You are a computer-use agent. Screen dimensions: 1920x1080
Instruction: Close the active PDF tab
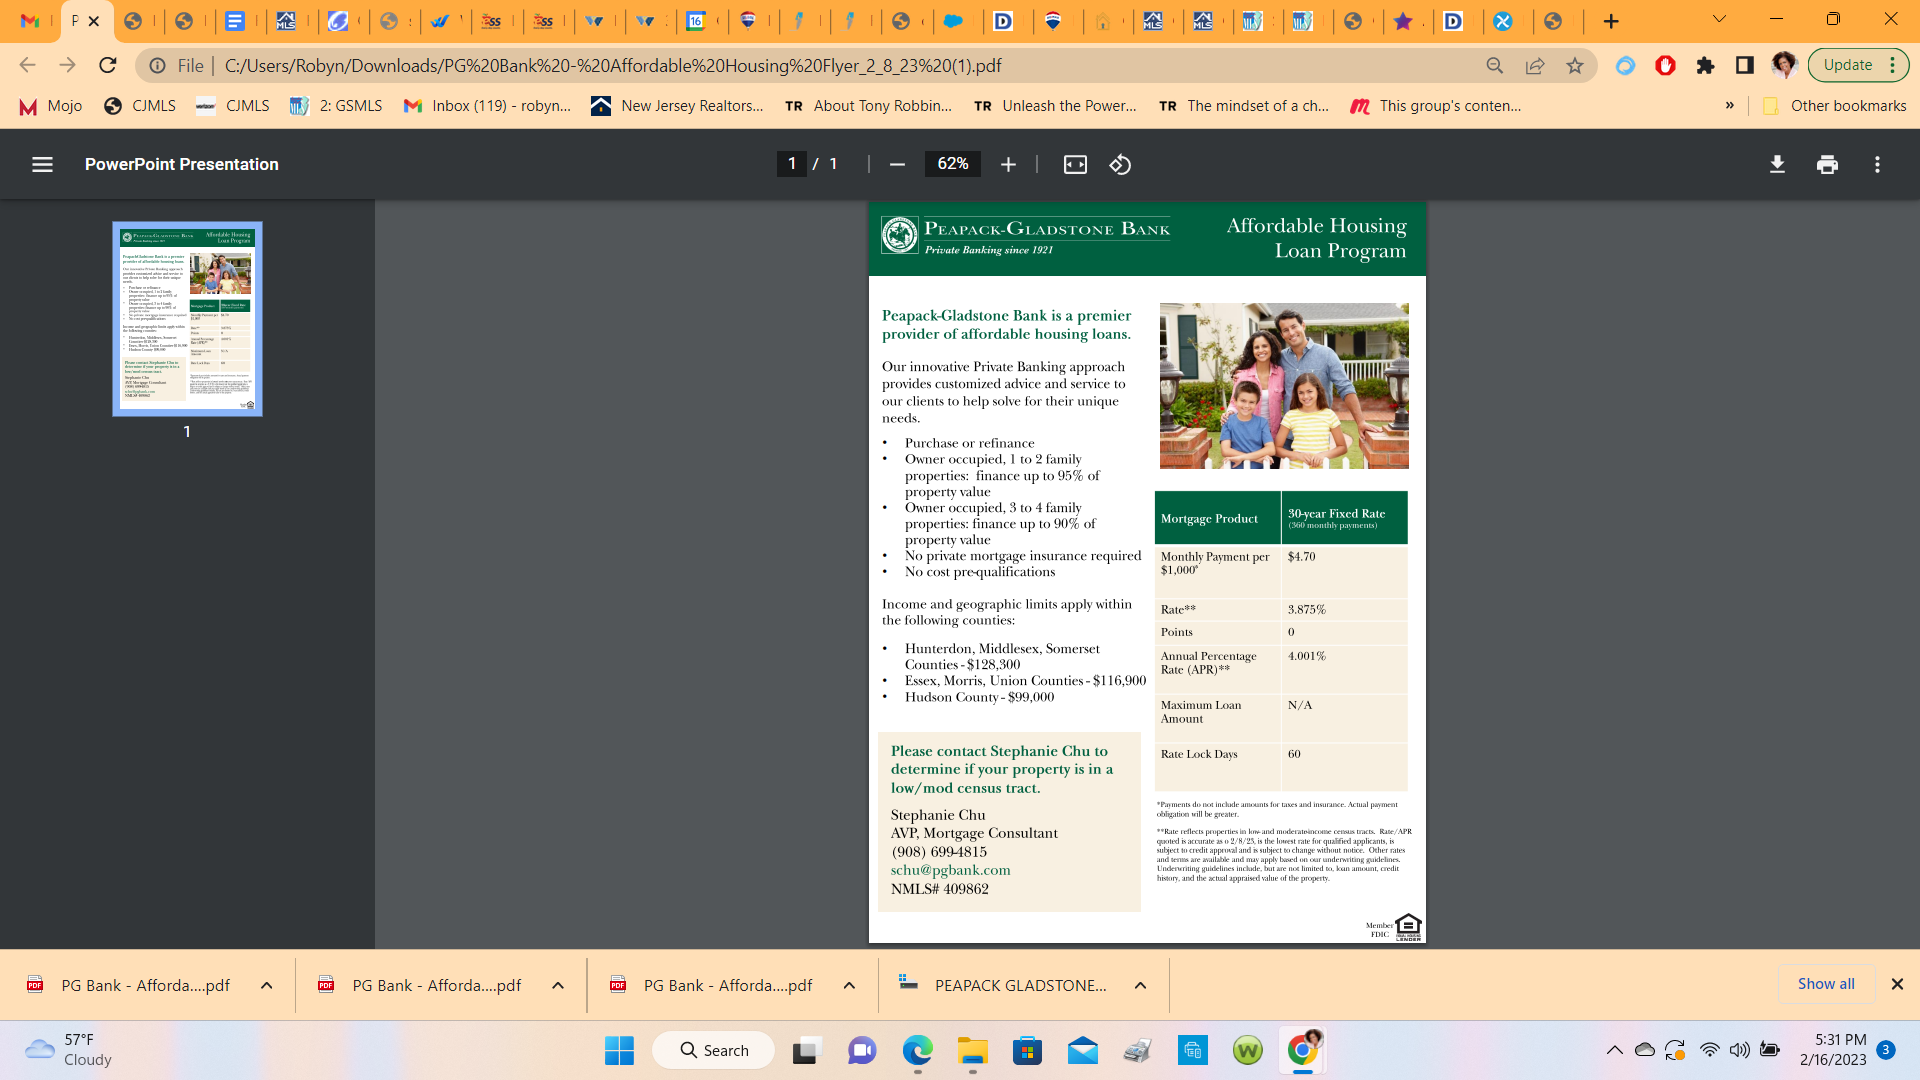tap(94, 21)
